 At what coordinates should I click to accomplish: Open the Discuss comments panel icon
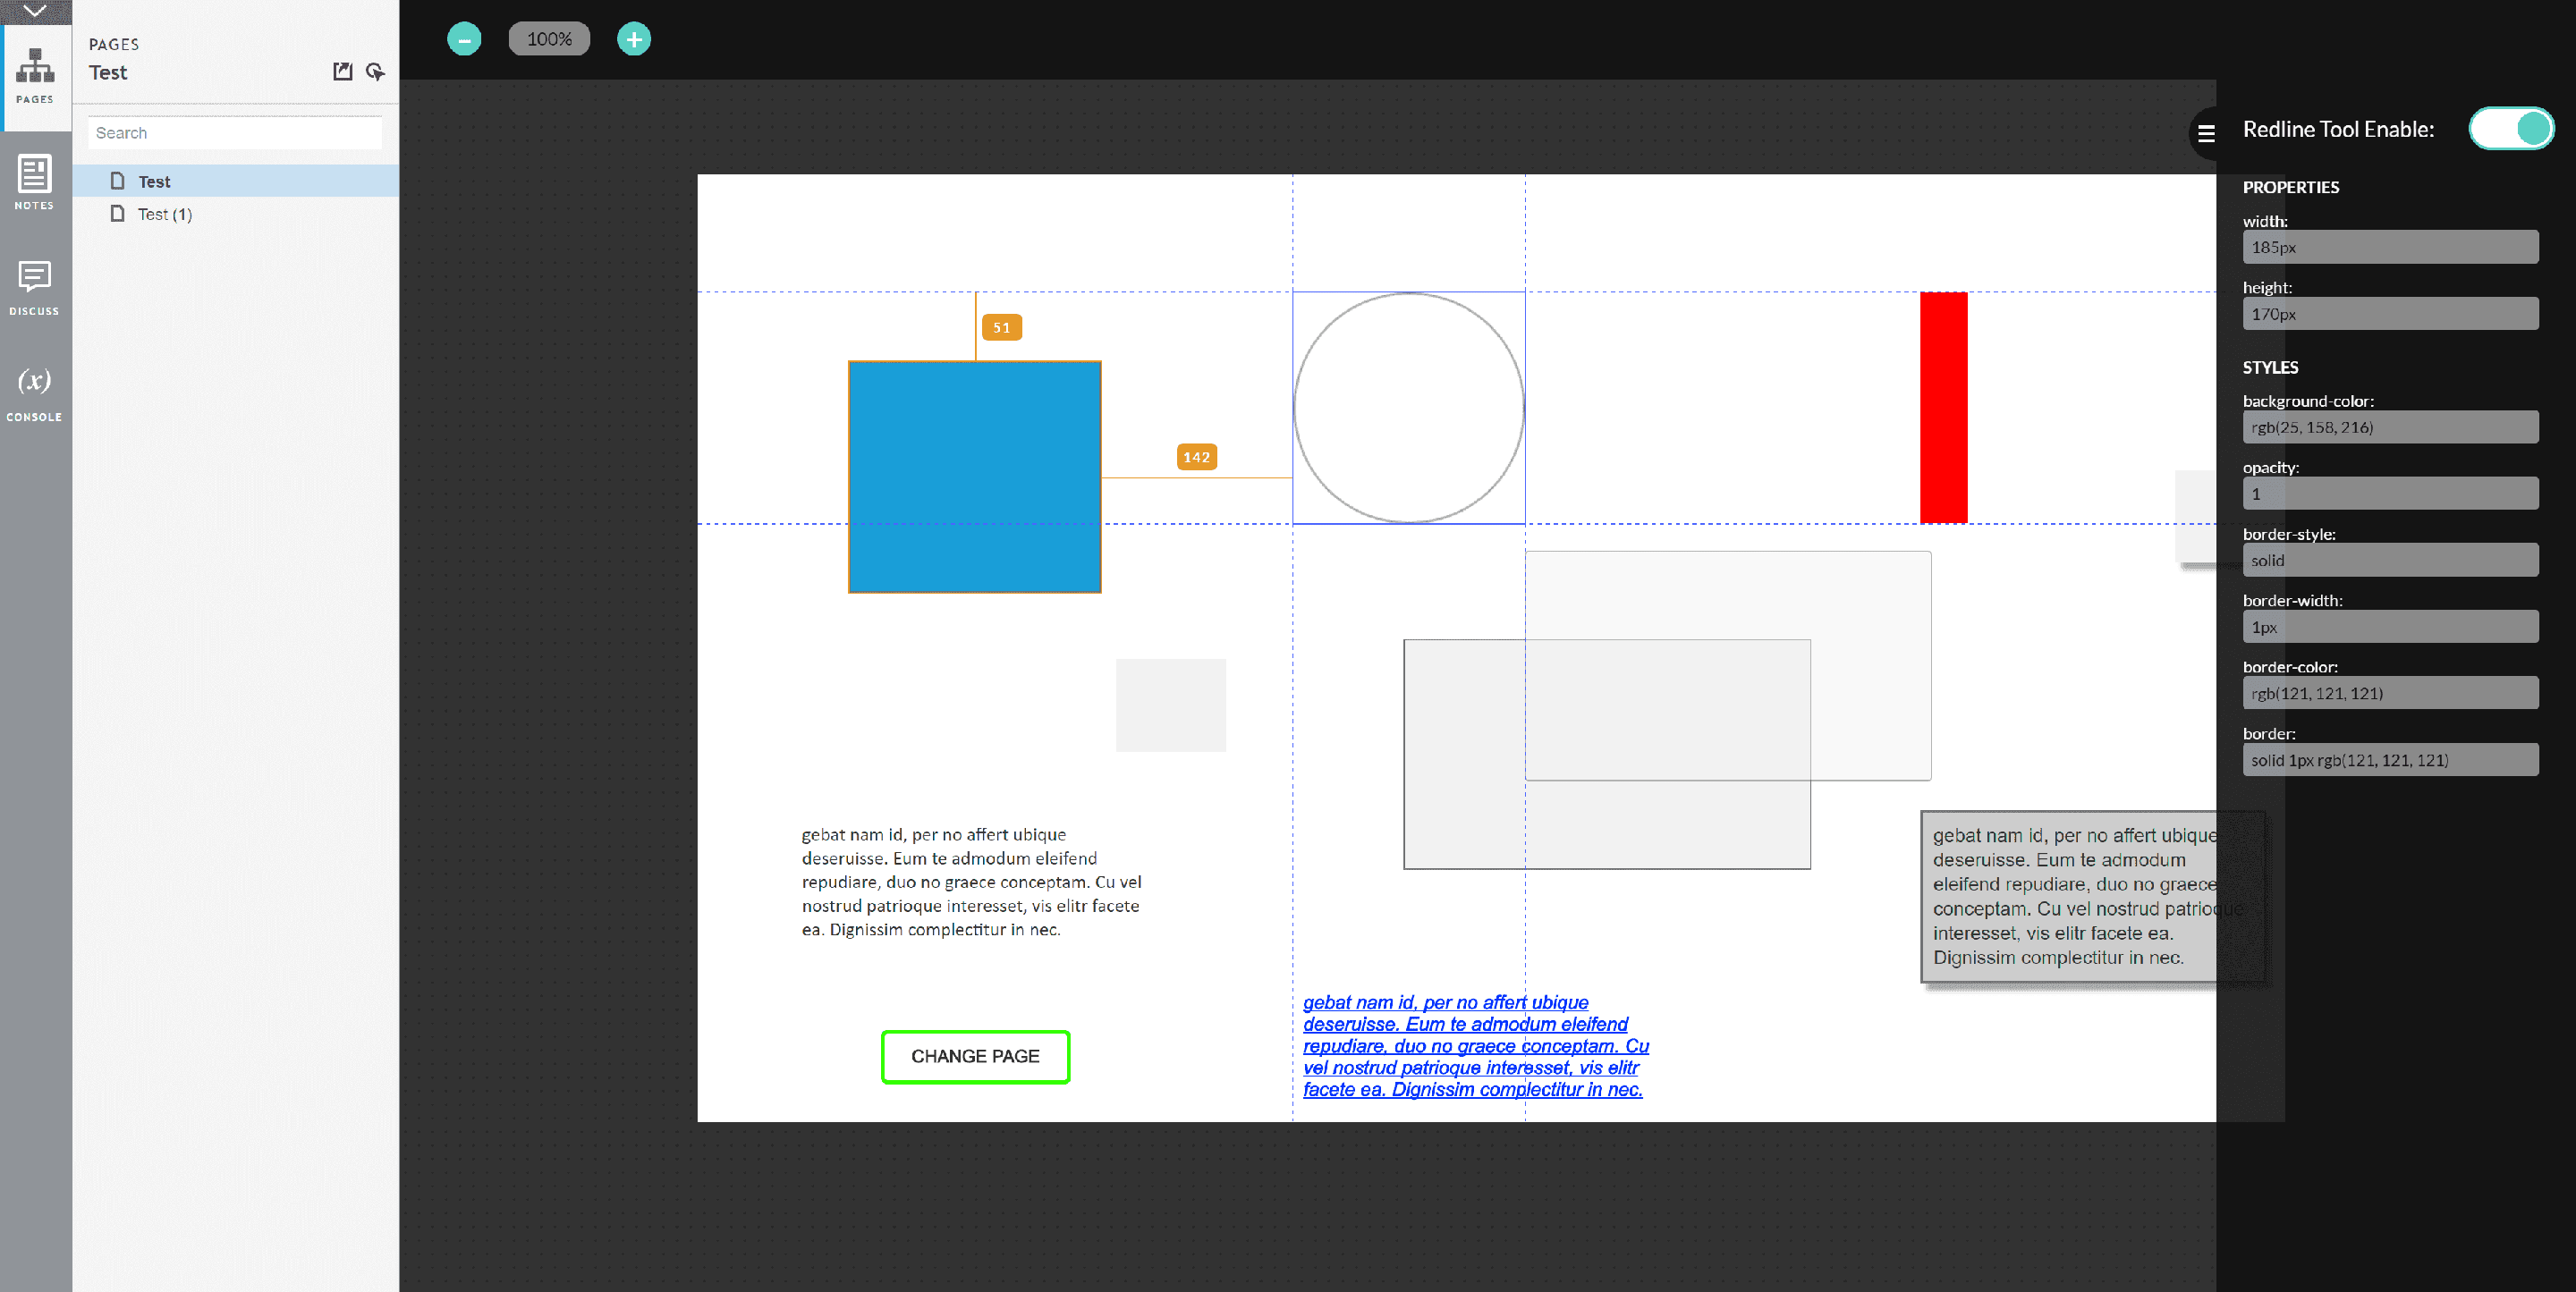tap(34, 287)
